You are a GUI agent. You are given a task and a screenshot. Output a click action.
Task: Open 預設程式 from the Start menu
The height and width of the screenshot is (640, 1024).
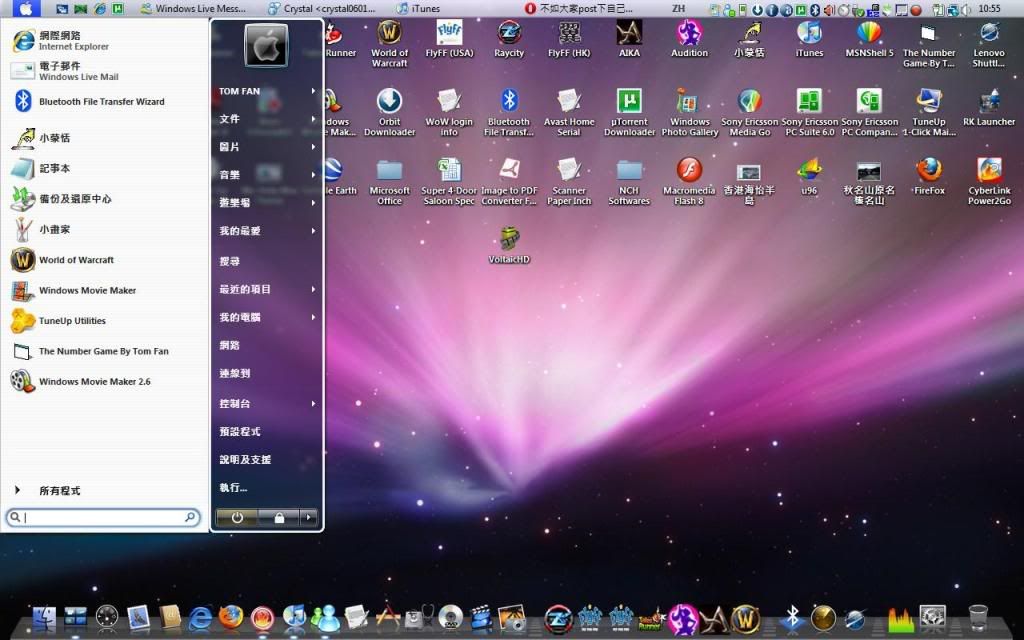(240, 432)
